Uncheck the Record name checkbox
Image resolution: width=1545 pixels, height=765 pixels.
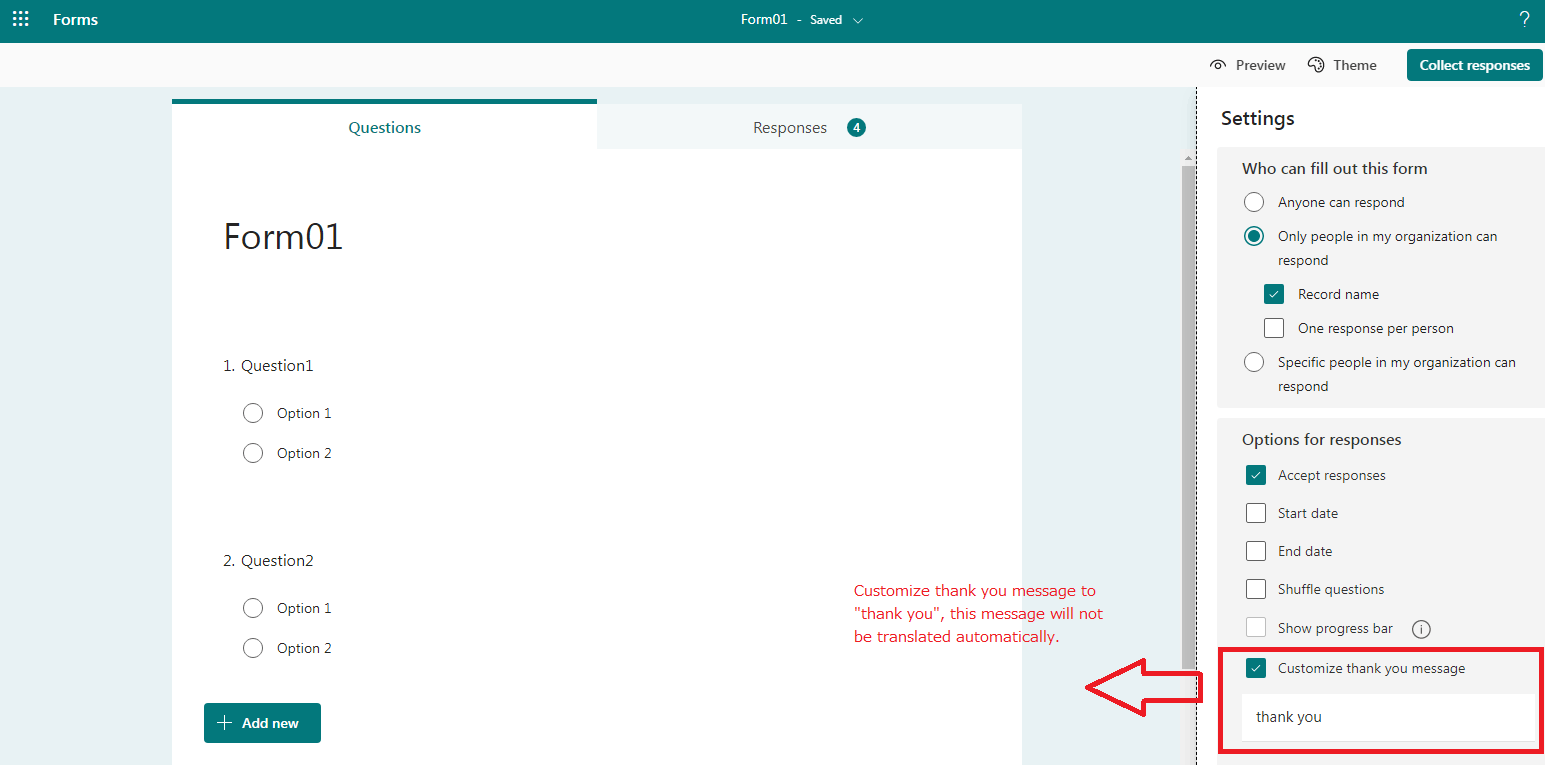pos(1274,293)
